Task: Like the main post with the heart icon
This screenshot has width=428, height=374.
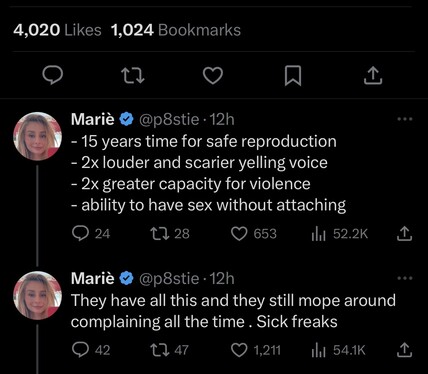Action: (213, 76)
